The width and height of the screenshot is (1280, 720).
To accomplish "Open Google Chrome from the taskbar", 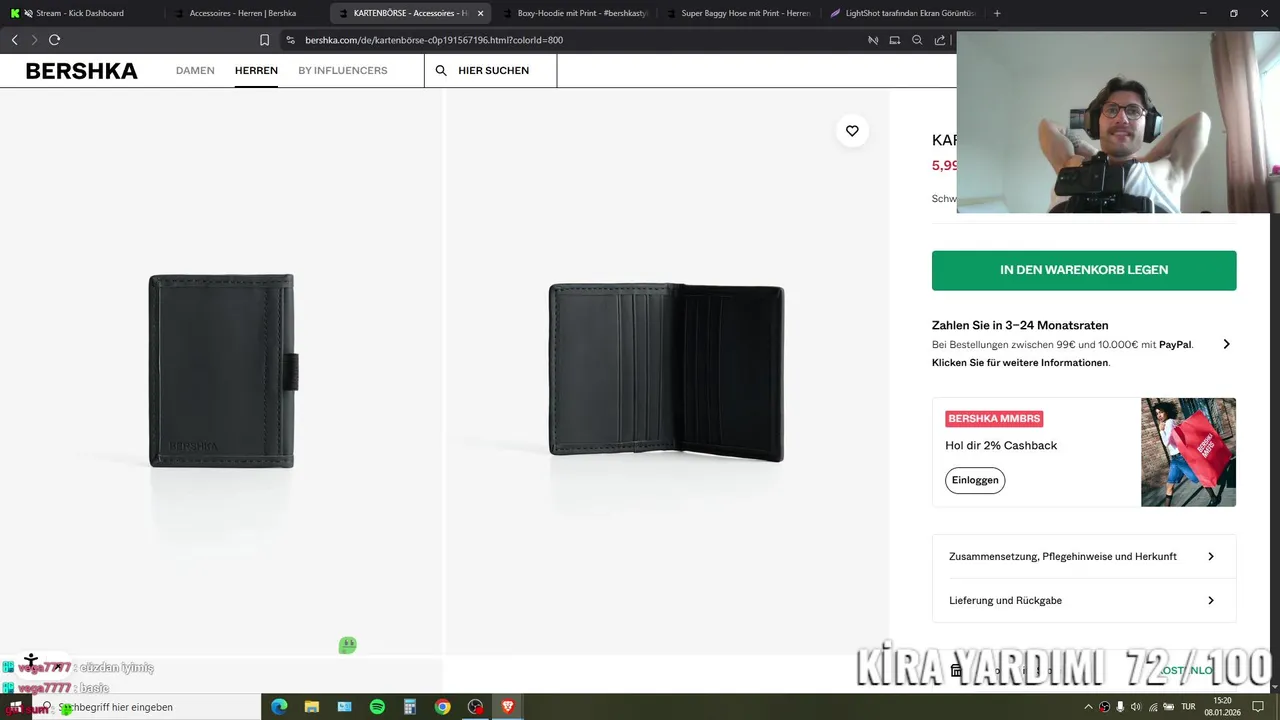I will point(442,707).
